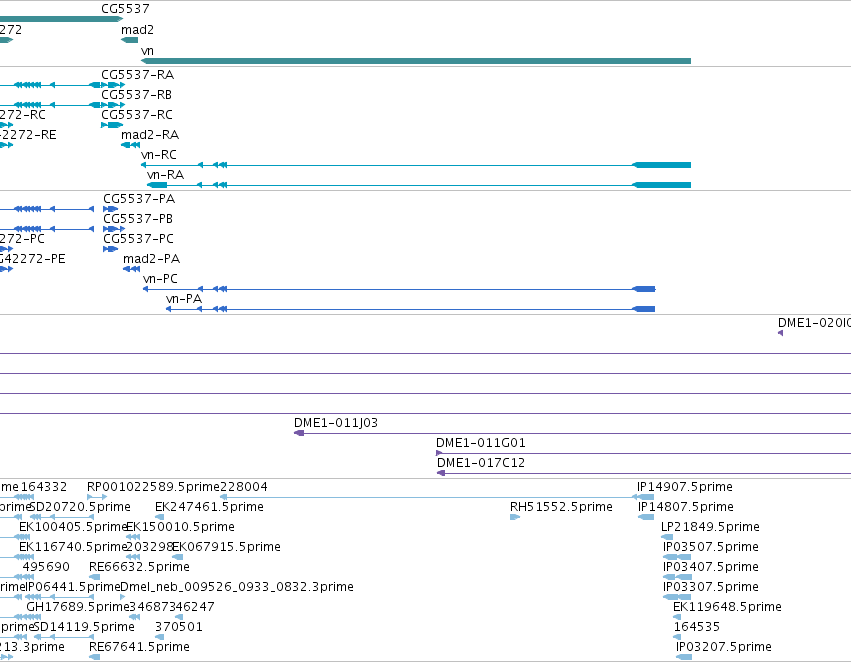Viewport: 851px width, 662px height.
Task: Select the LP21849.5prime EST label
Action: pos(710,527)
